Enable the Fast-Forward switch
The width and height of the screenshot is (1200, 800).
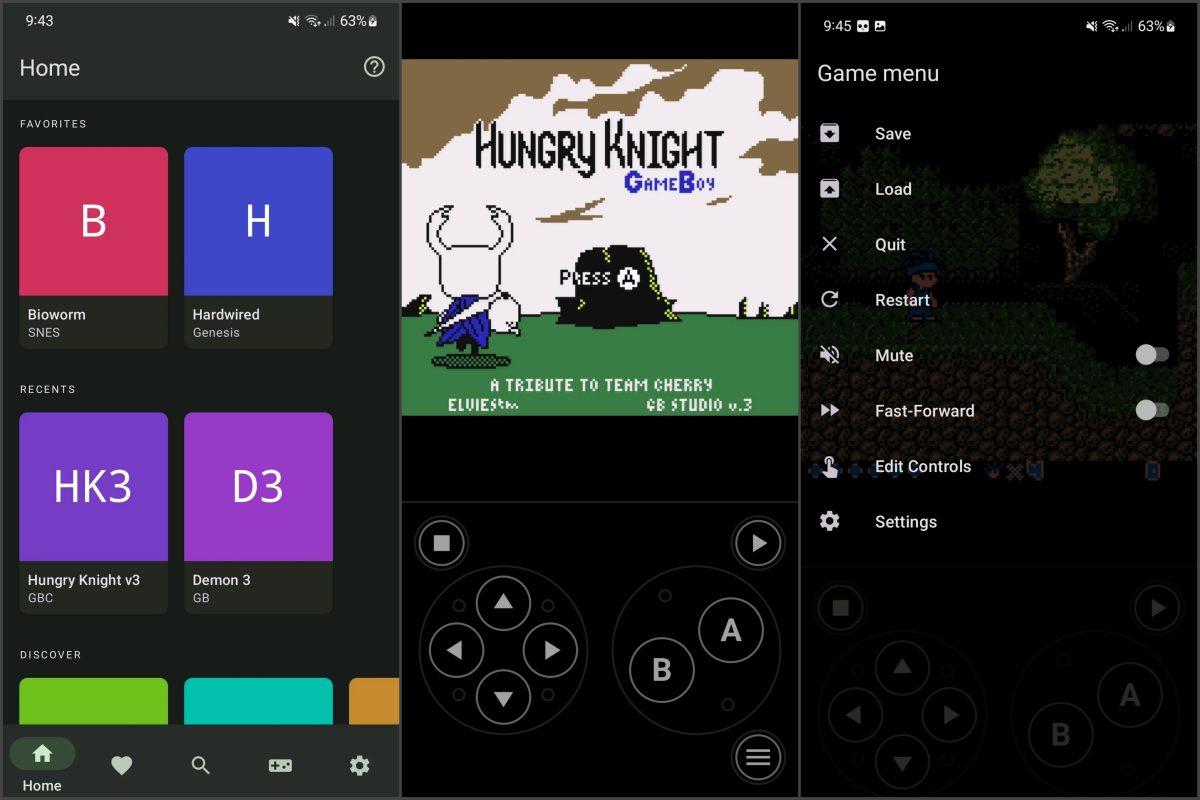(1151, 410)
